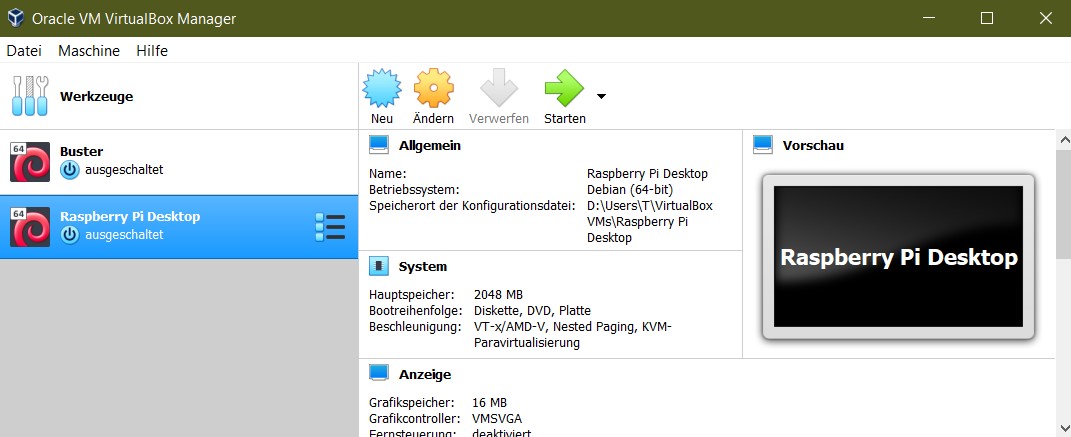1071x437 pixels.
Task: Select the Buster virtual machine
Action: 179,162
